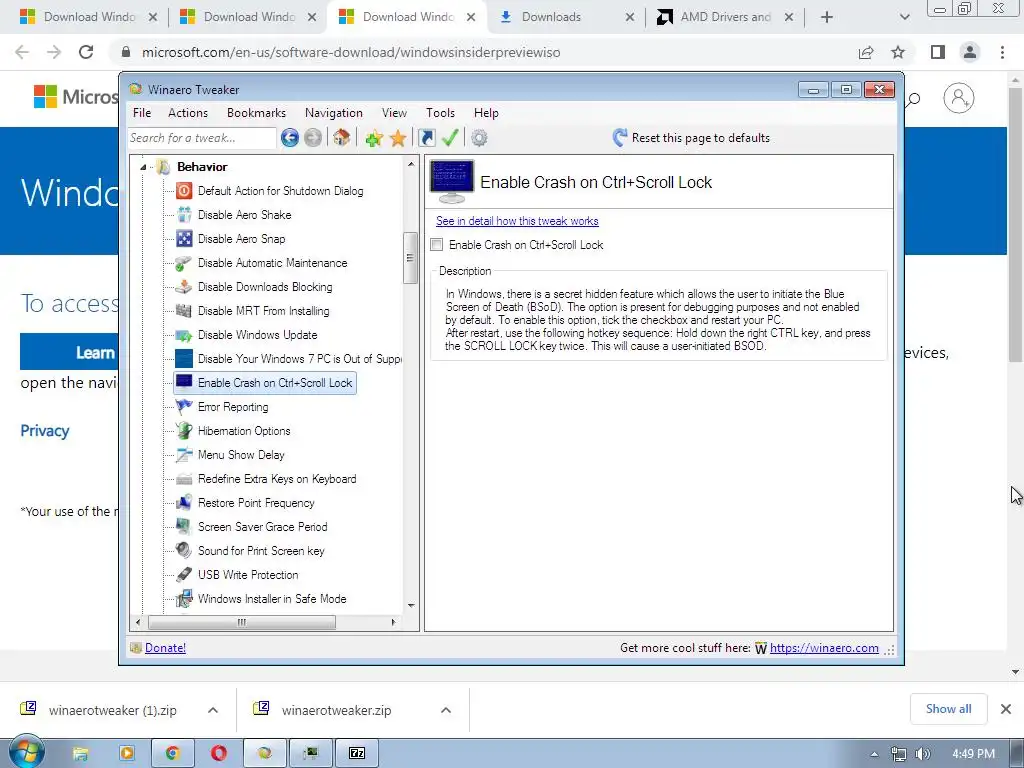Image resolution: width=1024 pixels, height=768 pixels.
Task: Click Privacy link on Microsoft page
Action: (45, 431)
